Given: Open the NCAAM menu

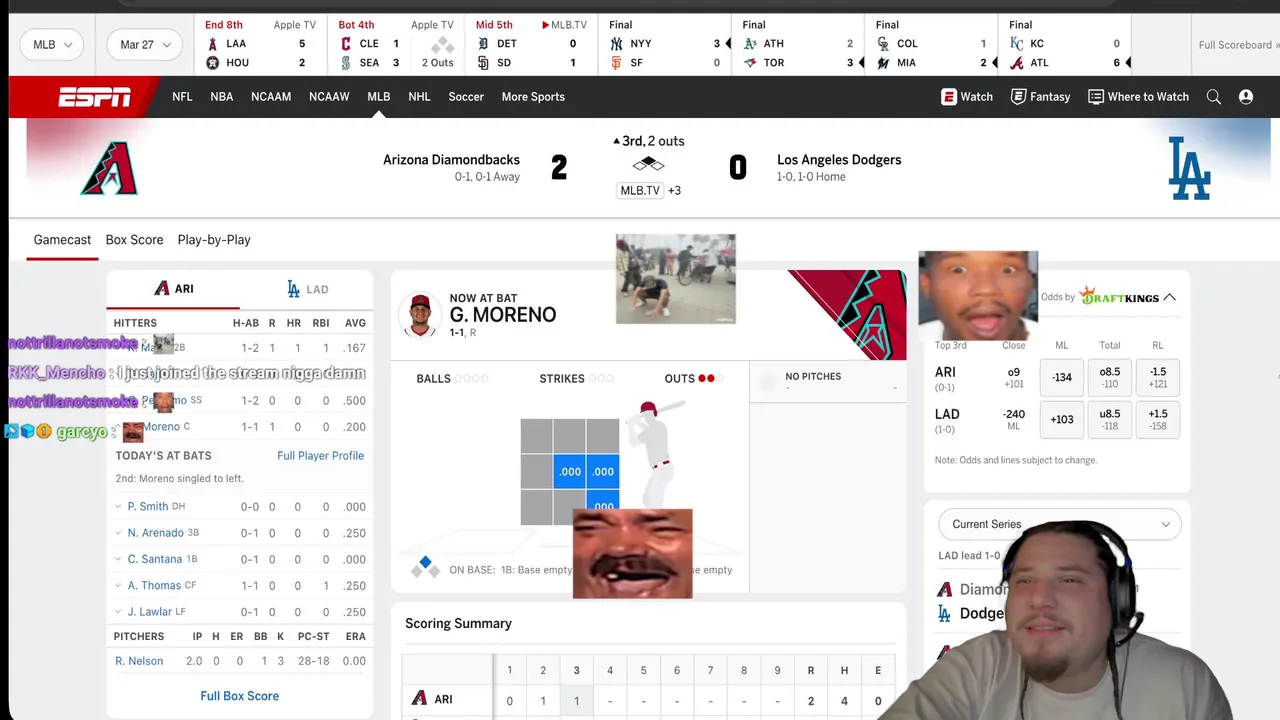Looking at the screenshot, I should [x=271, y=97].
